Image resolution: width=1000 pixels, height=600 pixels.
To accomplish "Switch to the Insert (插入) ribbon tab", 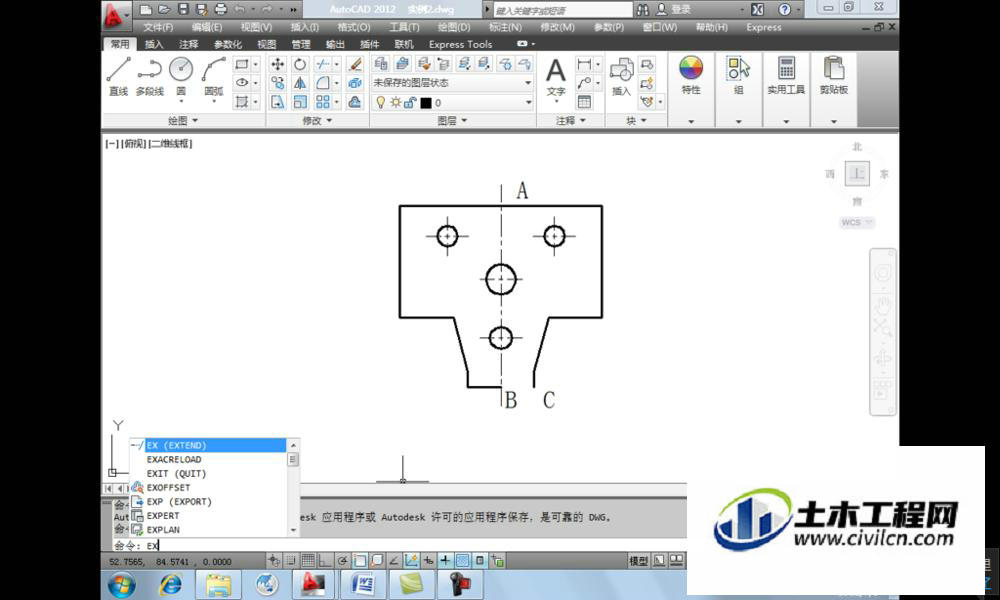I will coord(154,44).
